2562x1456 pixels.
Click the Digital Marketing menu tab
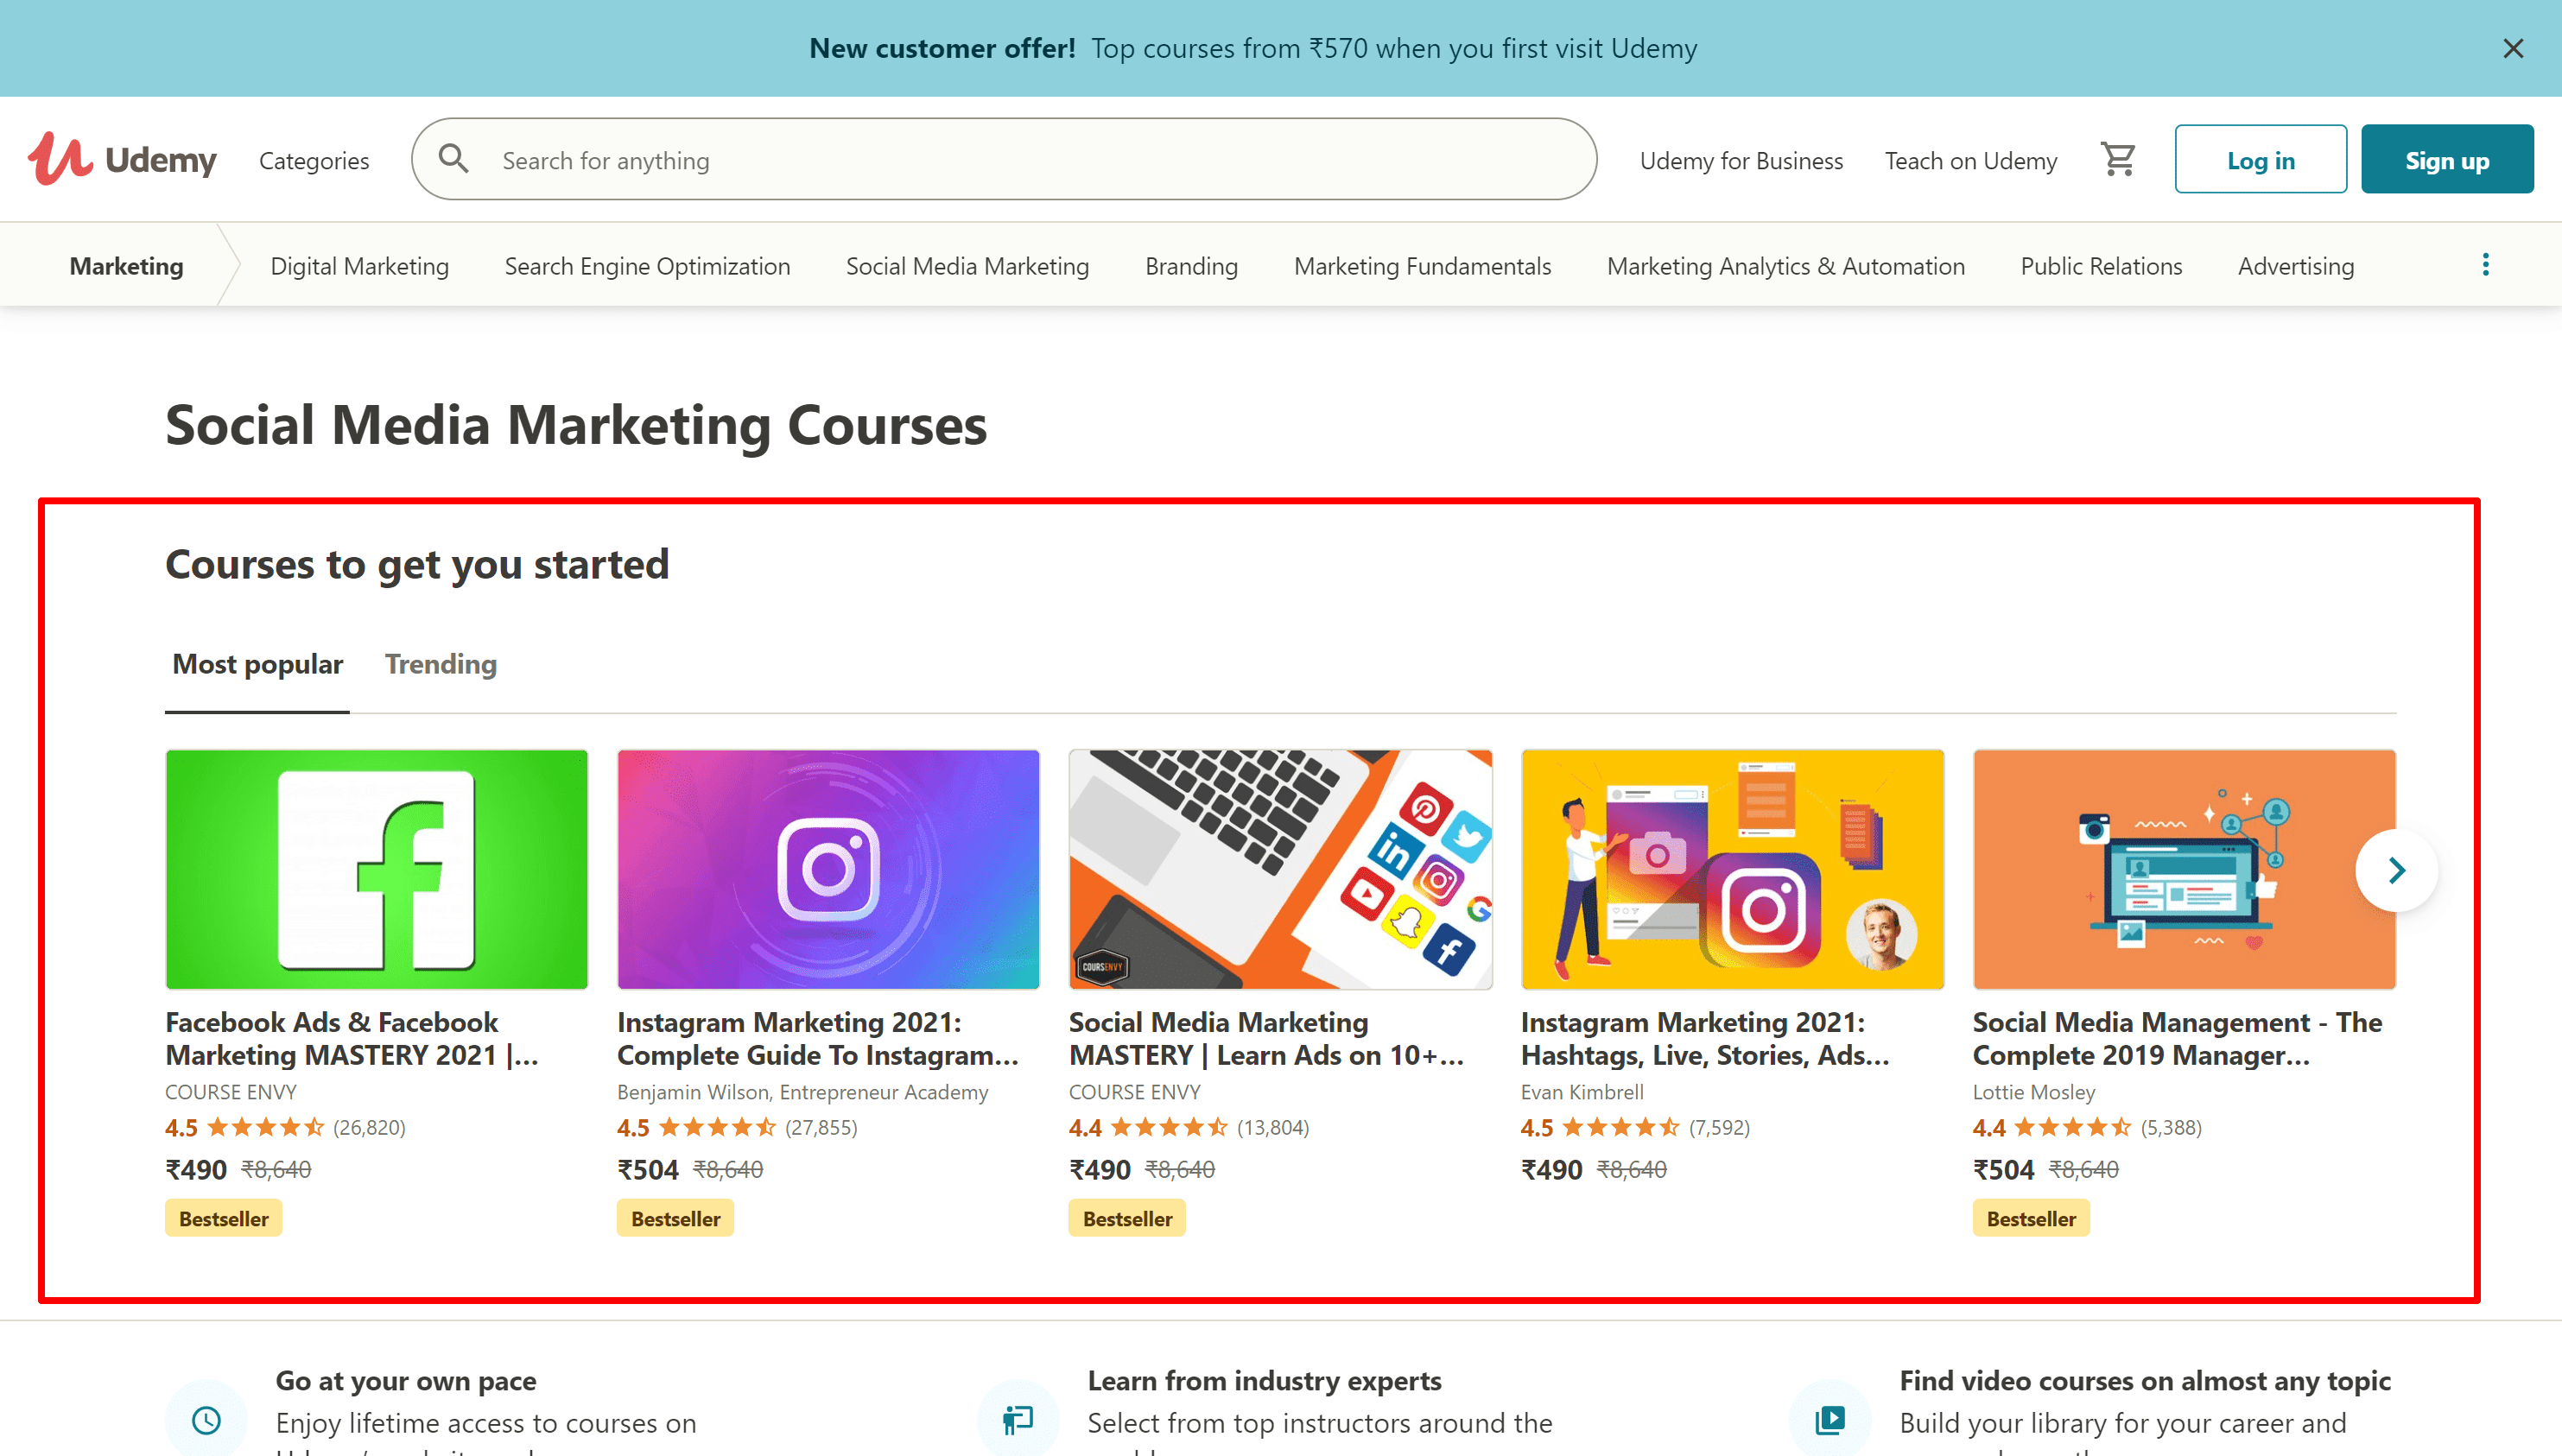click(x=359, y=265)
